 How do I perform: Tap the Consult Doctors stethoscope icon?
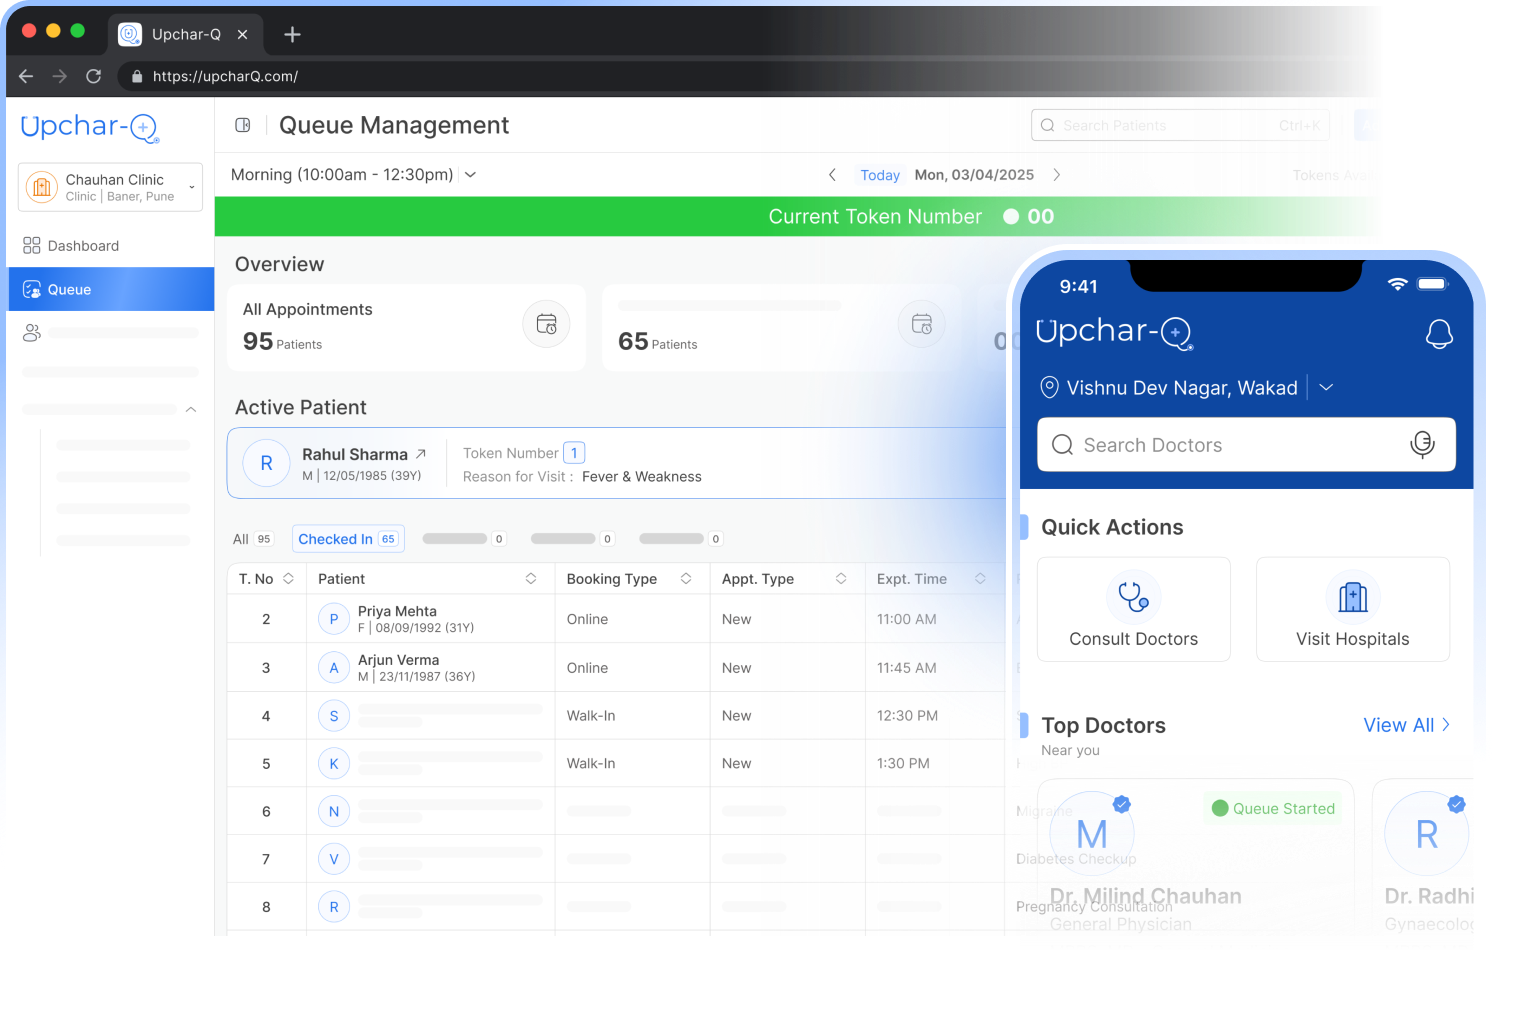pyautogui.click(x=1133, y=597)
